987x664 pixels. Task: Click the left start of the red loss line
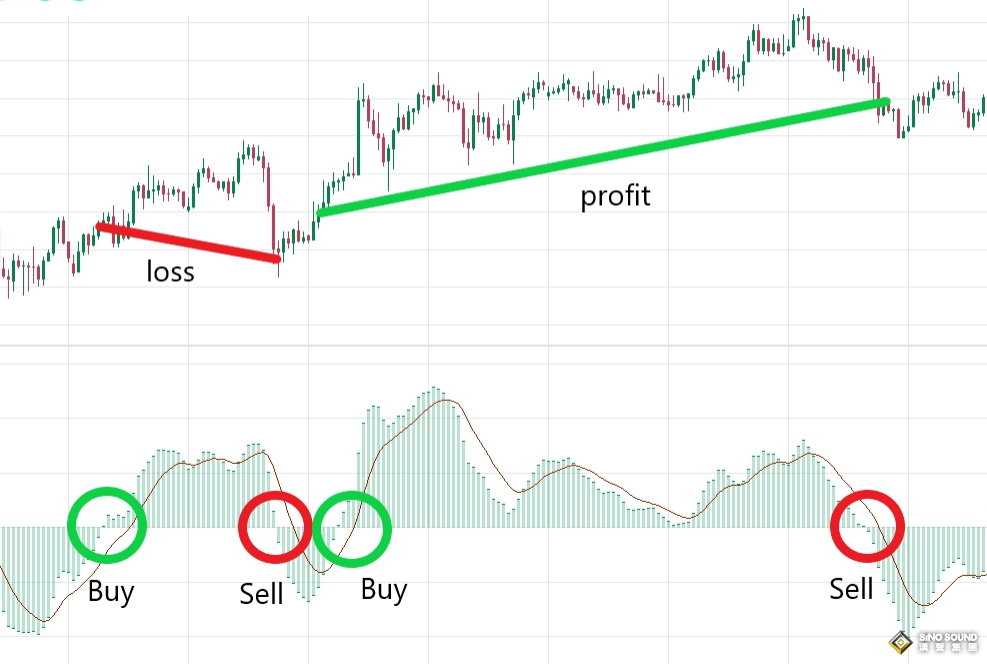click(x=100, y=227)
